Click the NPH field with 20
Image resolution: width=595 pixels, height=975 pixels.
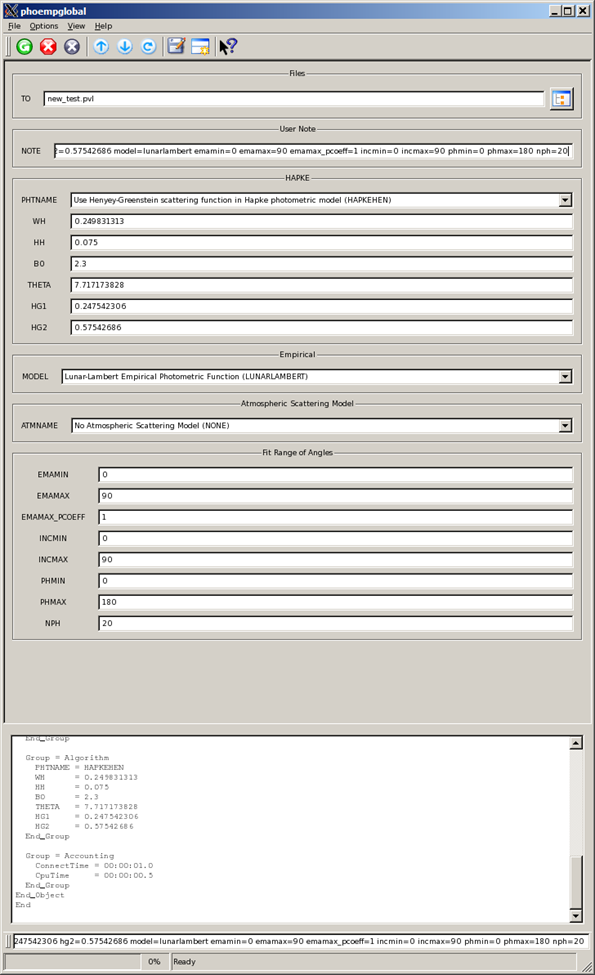pyautogui.click(x=335, y=623)
